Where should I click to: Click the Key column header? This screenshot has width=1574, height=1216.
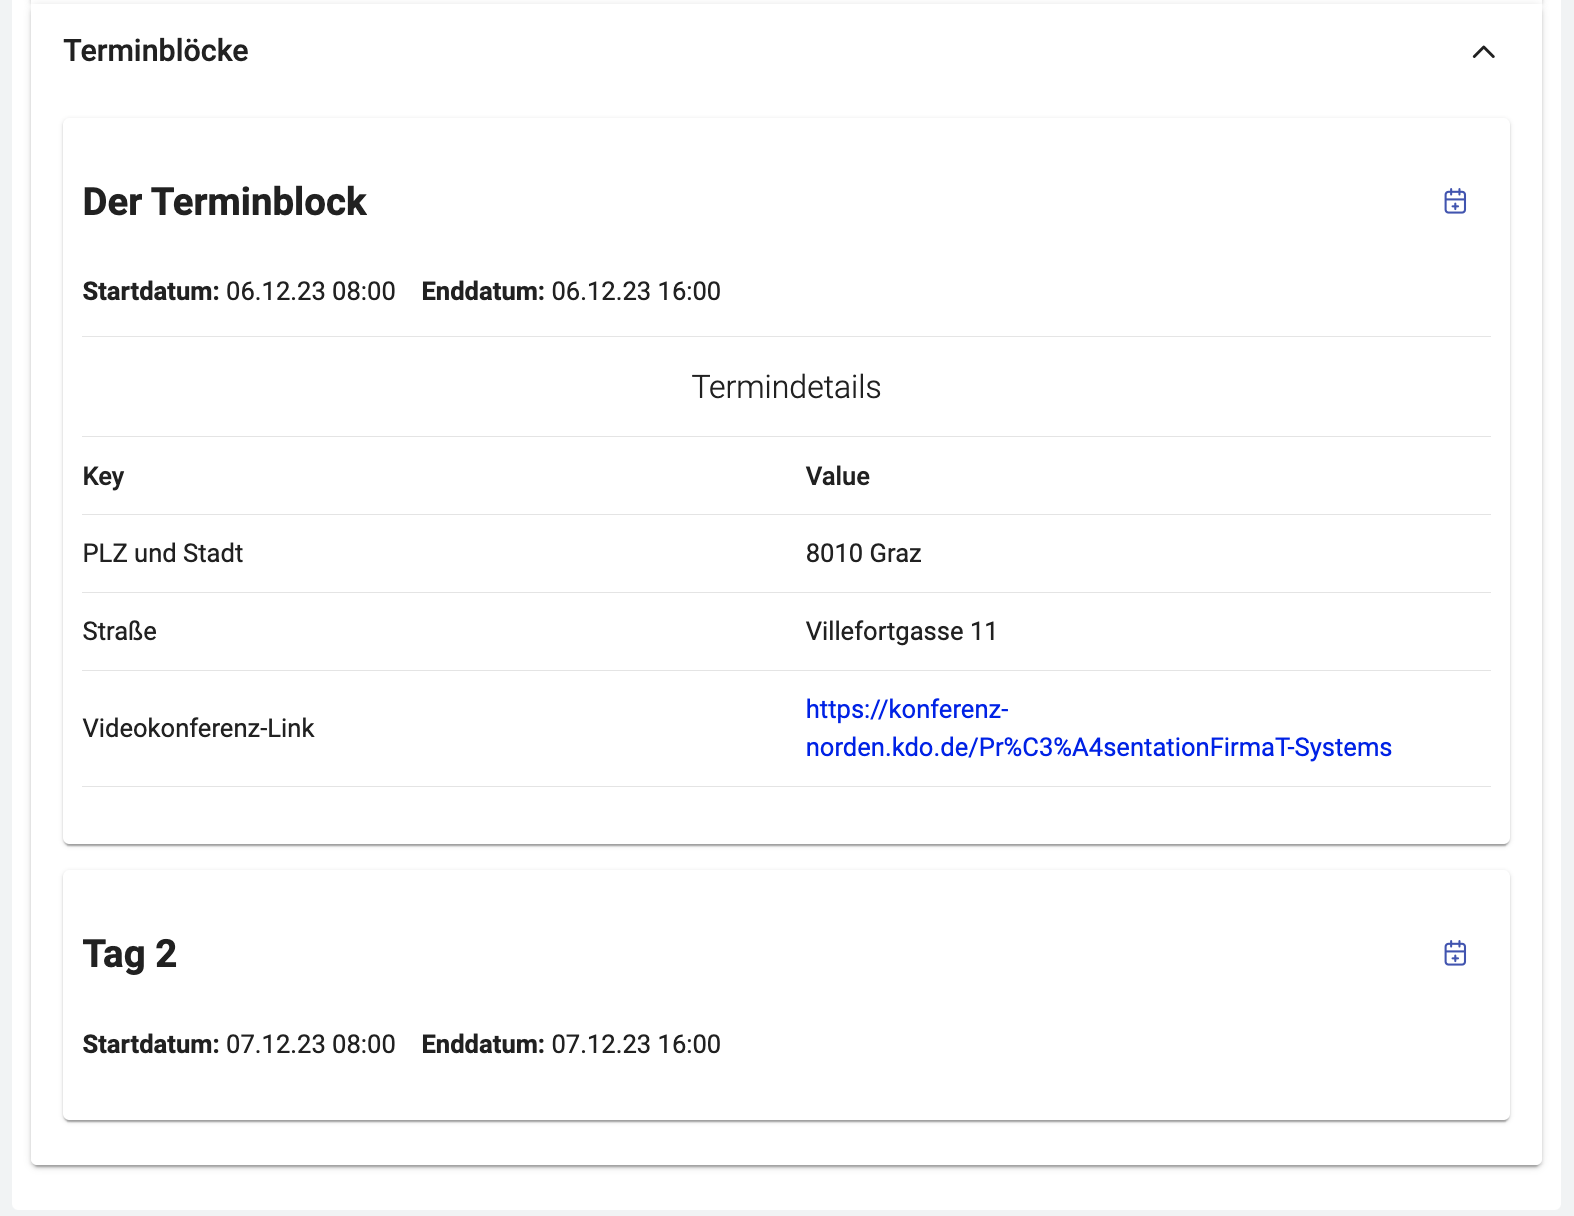click(x=103, y=476)
